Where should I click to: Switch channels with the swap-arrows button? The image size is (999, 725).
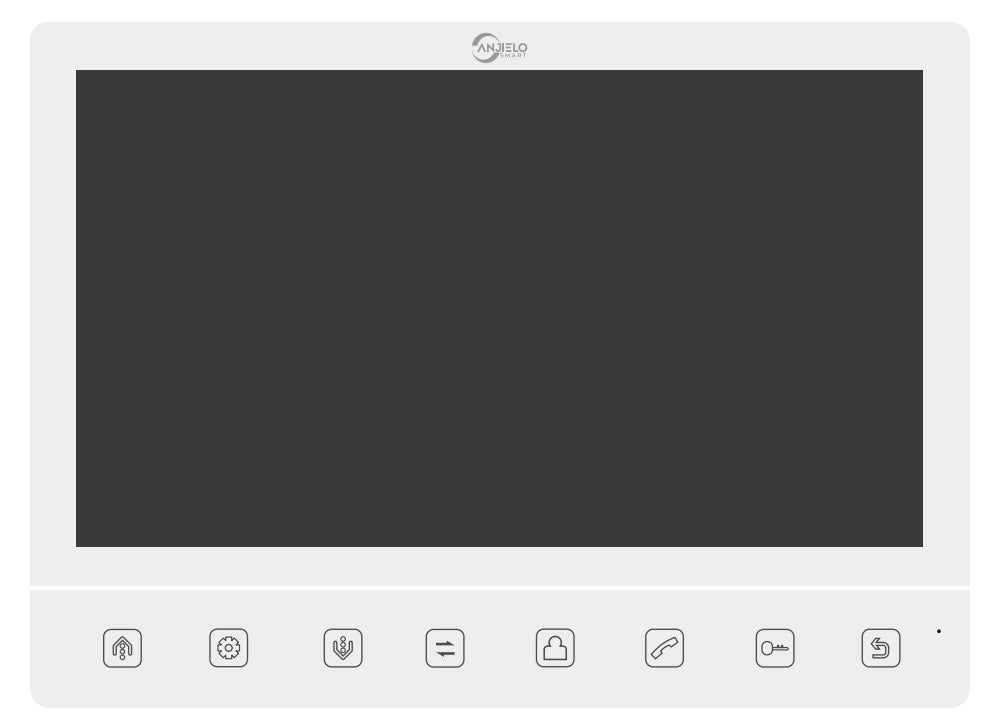click(445, 648)
